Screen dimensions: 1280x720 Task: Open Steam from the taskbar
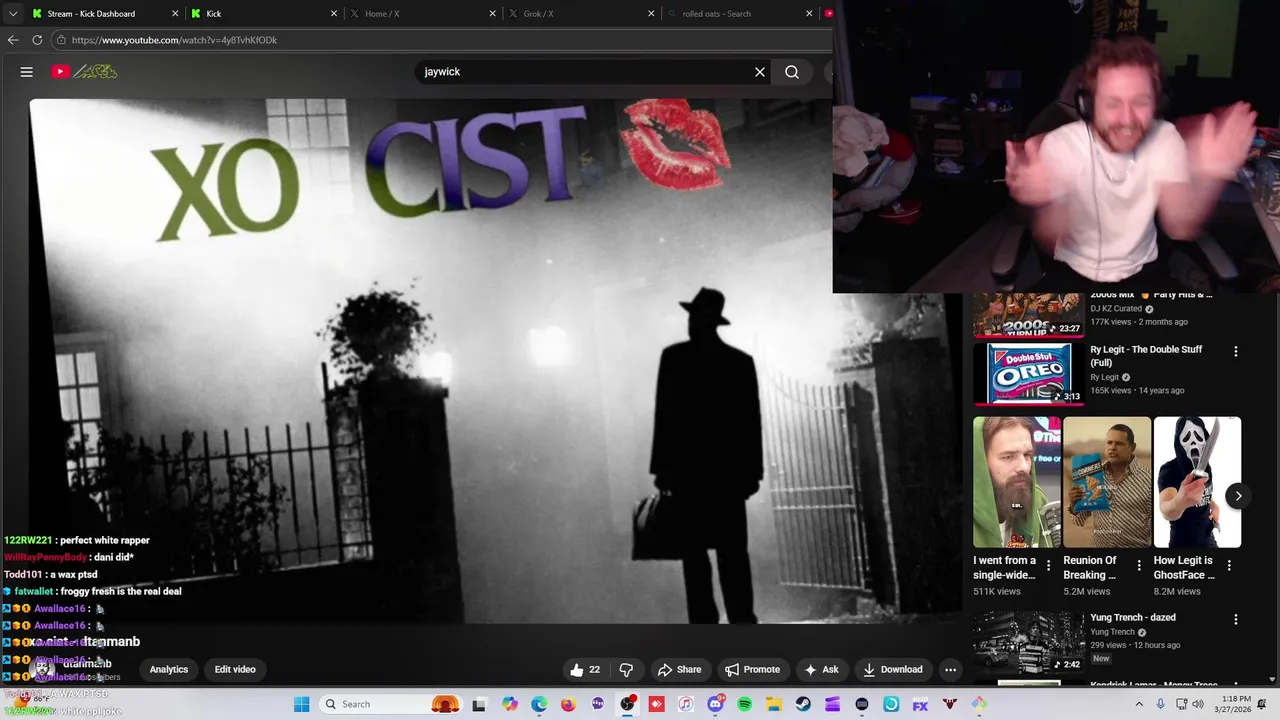point(803,704)
